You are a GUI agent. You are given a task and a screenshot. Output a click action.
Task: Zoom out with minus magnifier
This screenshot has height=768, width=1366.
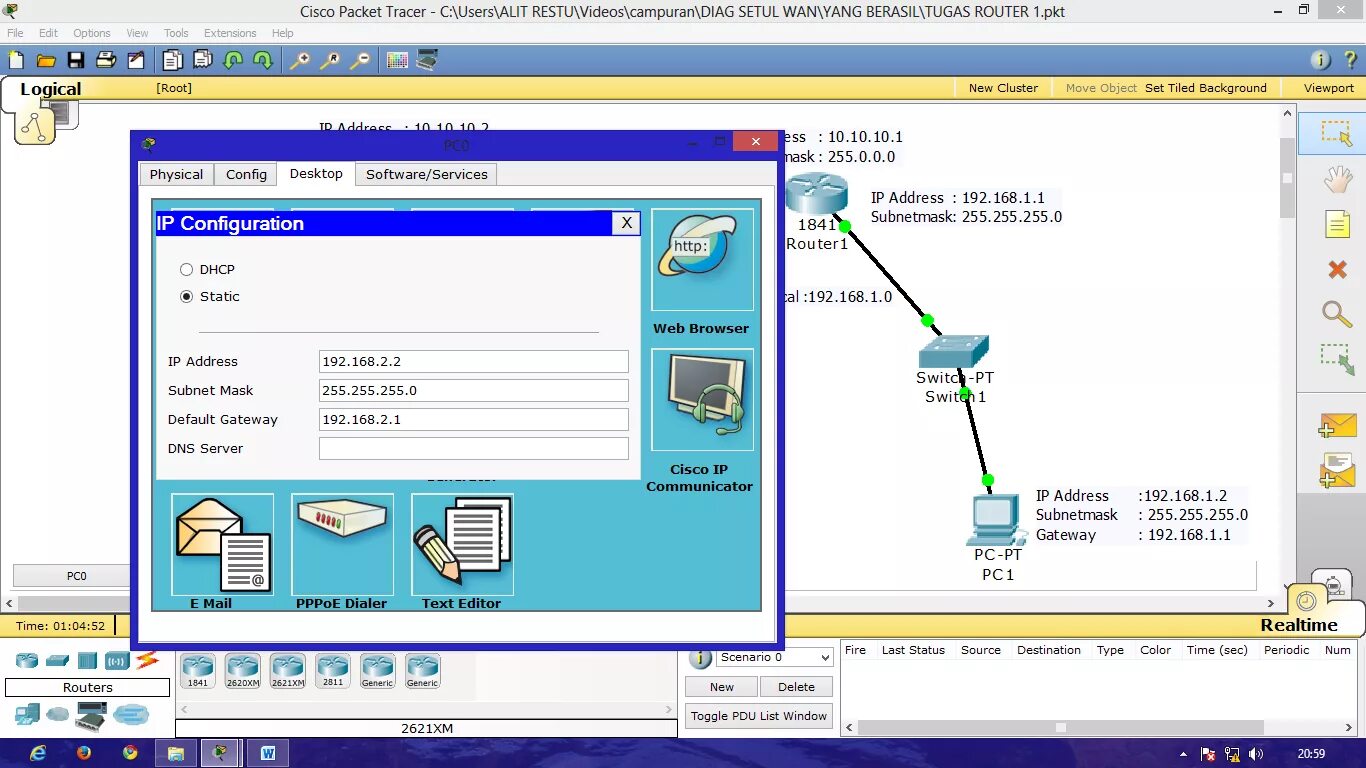pyautogui.click(x=360, y=60)
